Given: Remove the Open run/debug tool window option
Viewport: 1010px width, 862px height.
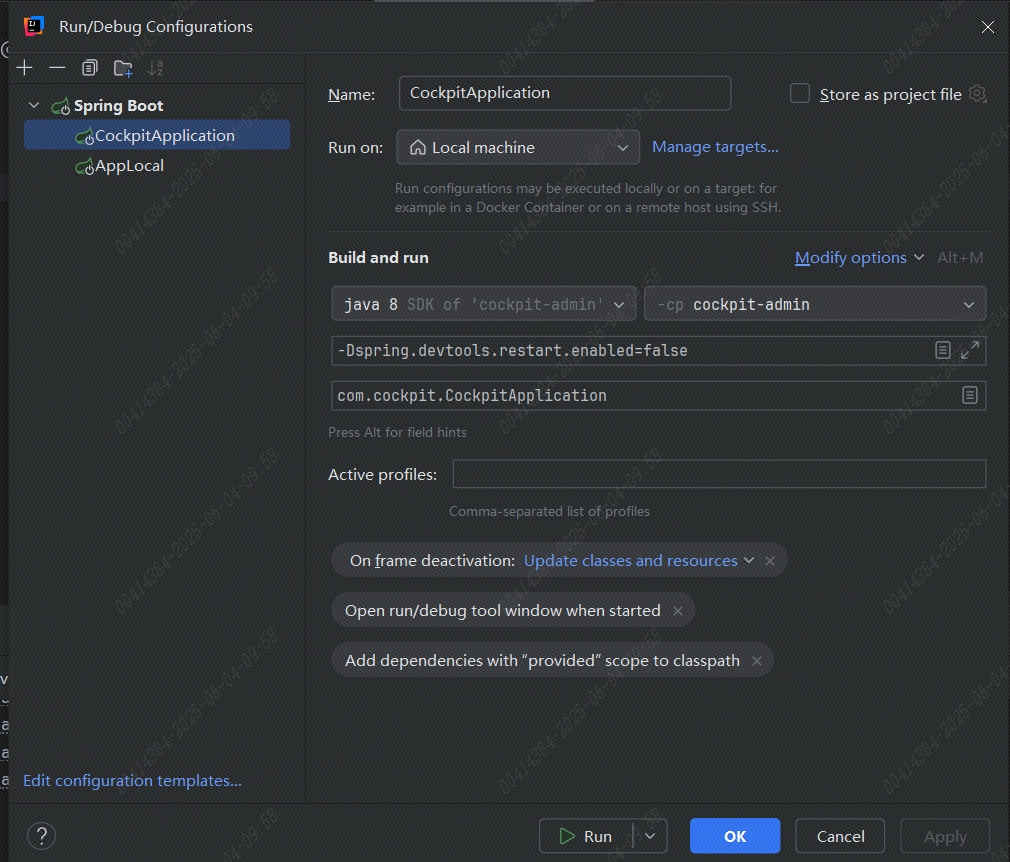Looking at the screenshot, I should coord(678,610).
